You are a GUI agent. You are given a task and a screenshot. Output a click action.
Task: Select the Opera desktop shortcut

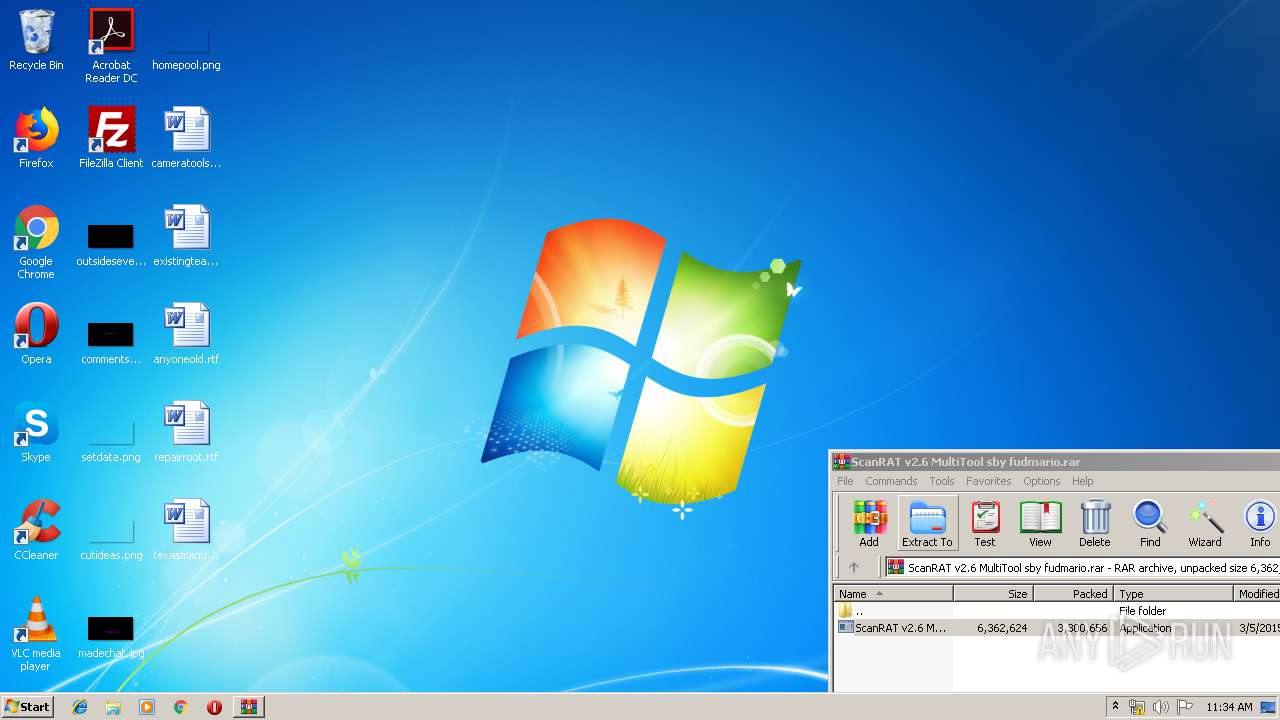point(36,334)
